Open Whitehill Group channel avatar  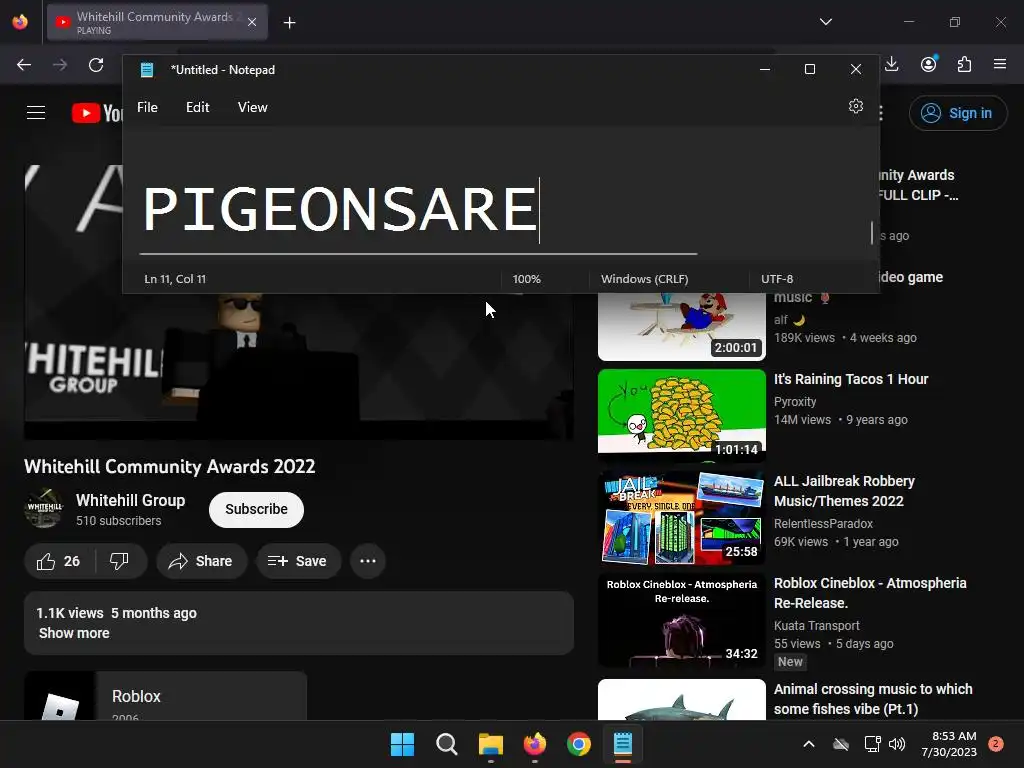pos(44,507)
